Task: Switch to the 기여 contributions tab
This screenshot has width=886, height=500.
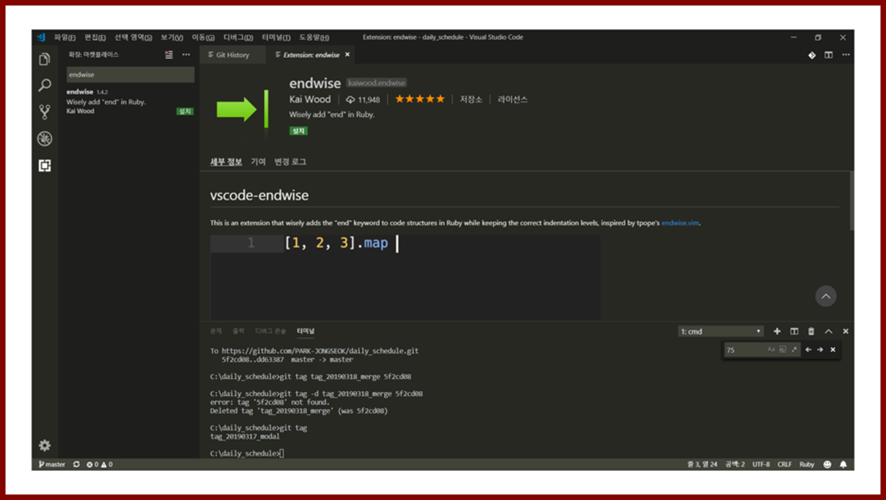Action: click(258, 162)
